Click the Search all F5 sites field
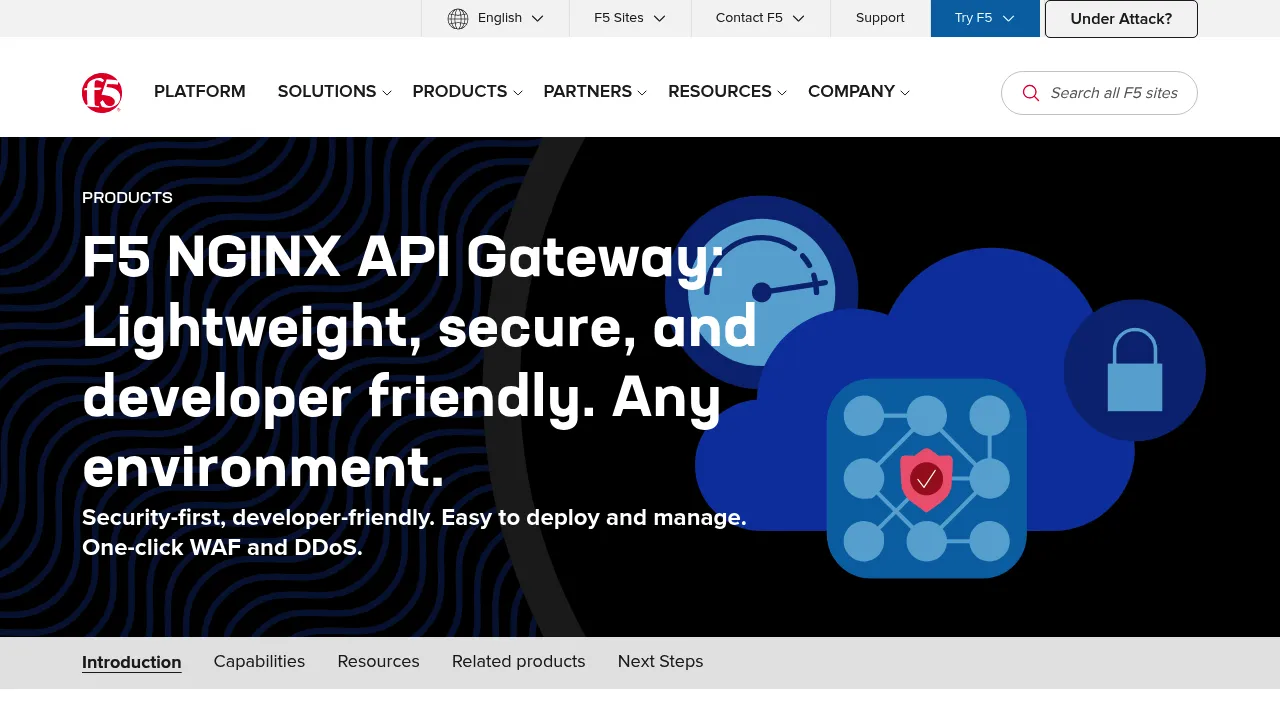Viewport: 1280px width, 720px height. (1099, 93)
